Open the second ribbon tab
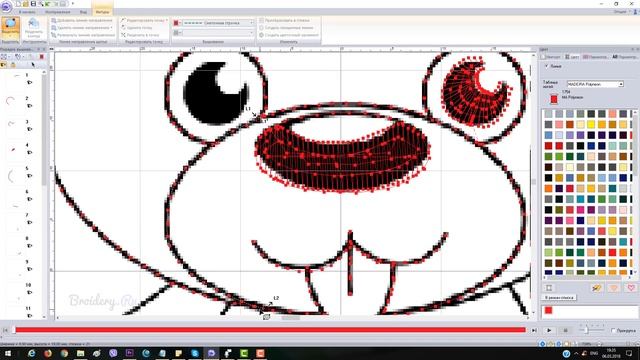This screenshot has height=360, width=640. [58, 12]
